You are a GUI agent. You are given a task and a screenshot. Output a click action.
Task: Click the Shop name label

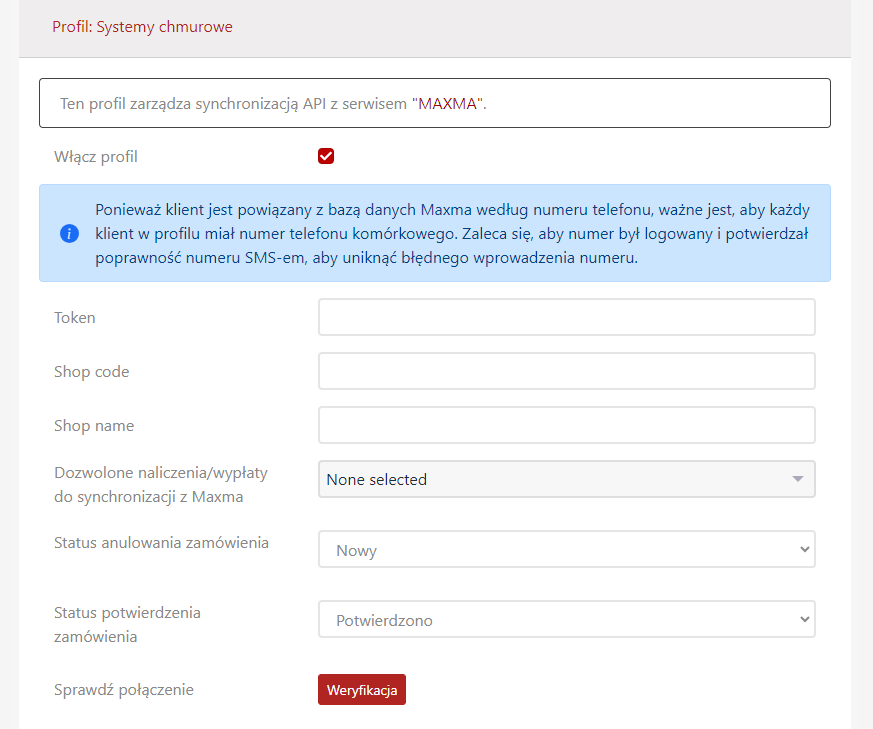coord(94,425)
